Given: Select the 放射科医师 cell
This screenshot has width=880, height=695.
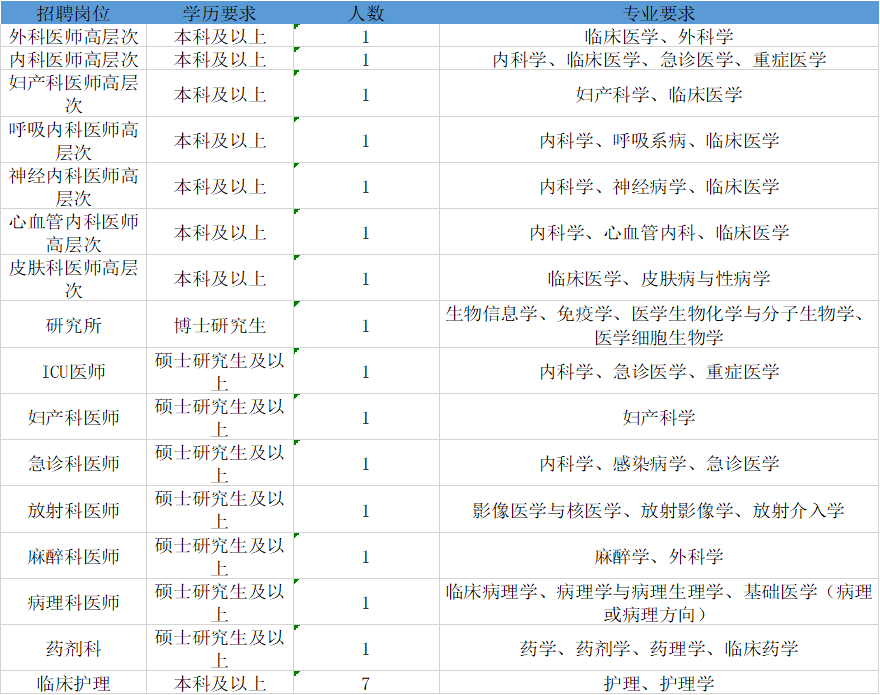Looking at the screenshot, I should tap(73, 511).
